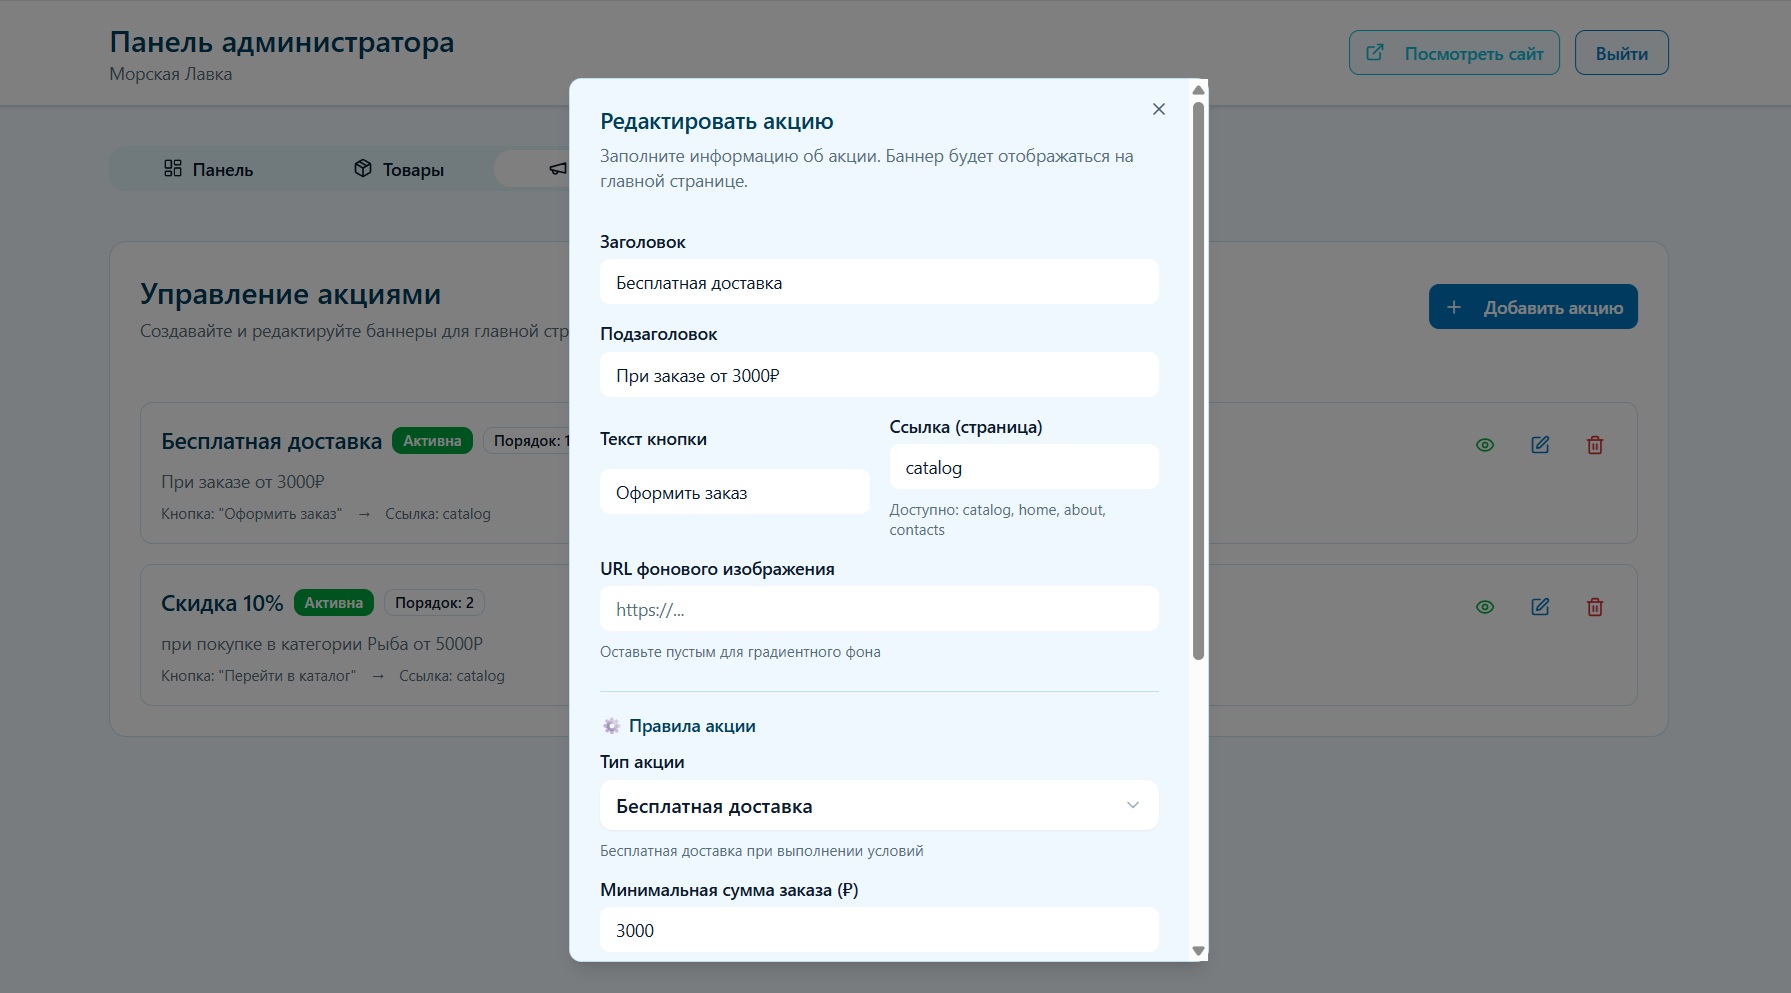The width and height of the screenshot is (1791, 993).
Task: Select the Текст кнопки input field
Action: tap(734, 492)
